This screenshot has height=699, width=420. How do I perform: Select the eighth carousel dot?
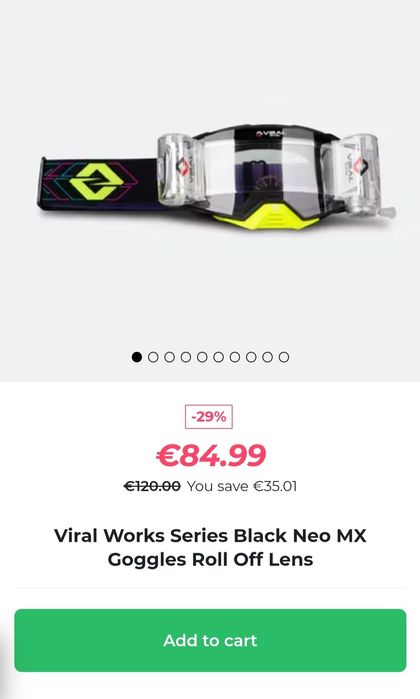(251, 357)
